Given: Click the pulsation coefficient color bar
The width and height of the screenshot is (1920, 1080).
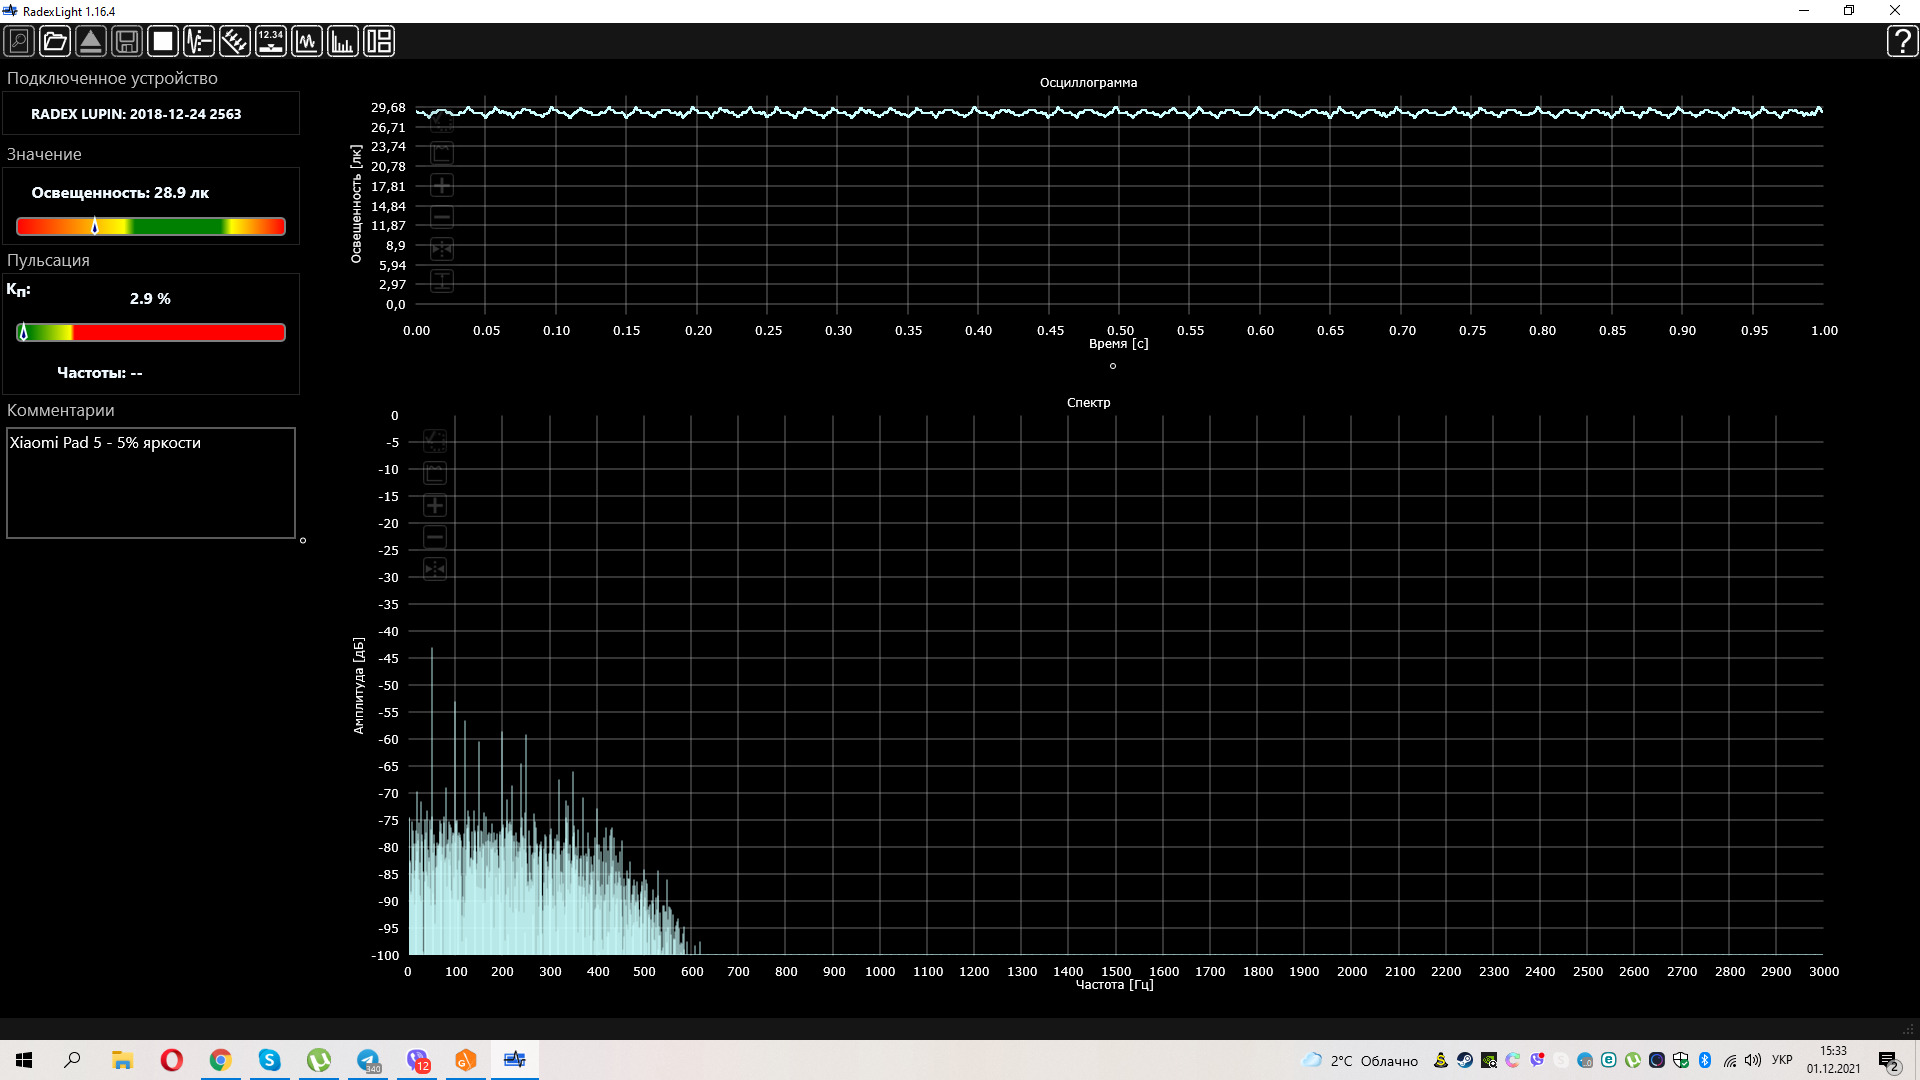Looking at the screenshot, I should click(151, 332).
